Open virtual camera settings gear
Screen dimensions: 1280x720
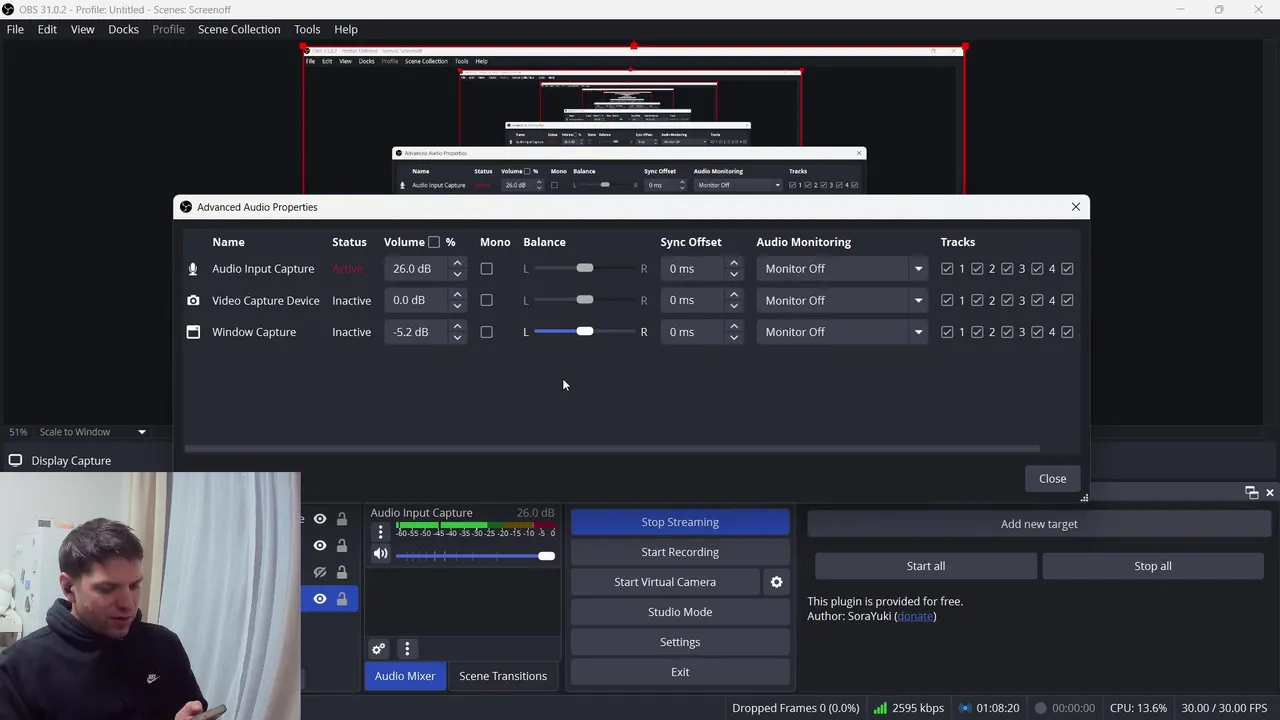pos(776,582)
